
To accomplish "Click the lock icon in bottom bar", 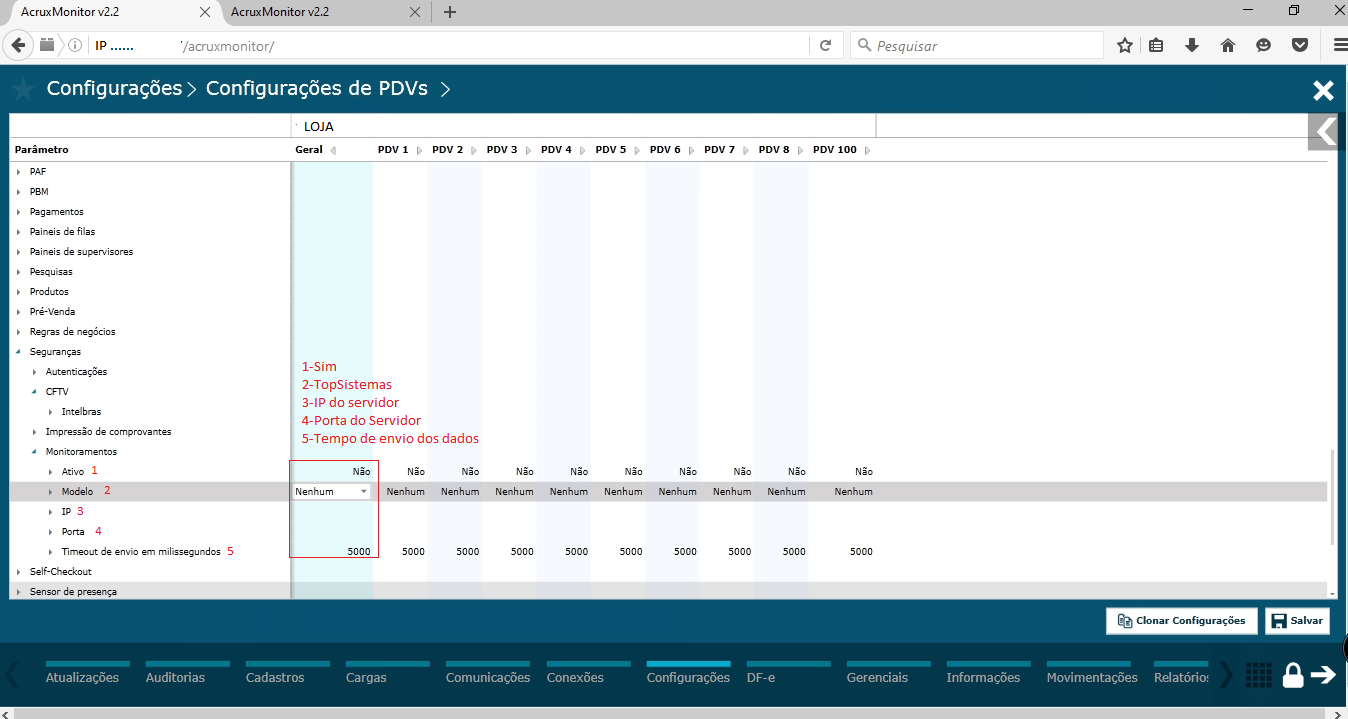I will click(x=1293, y=676).
